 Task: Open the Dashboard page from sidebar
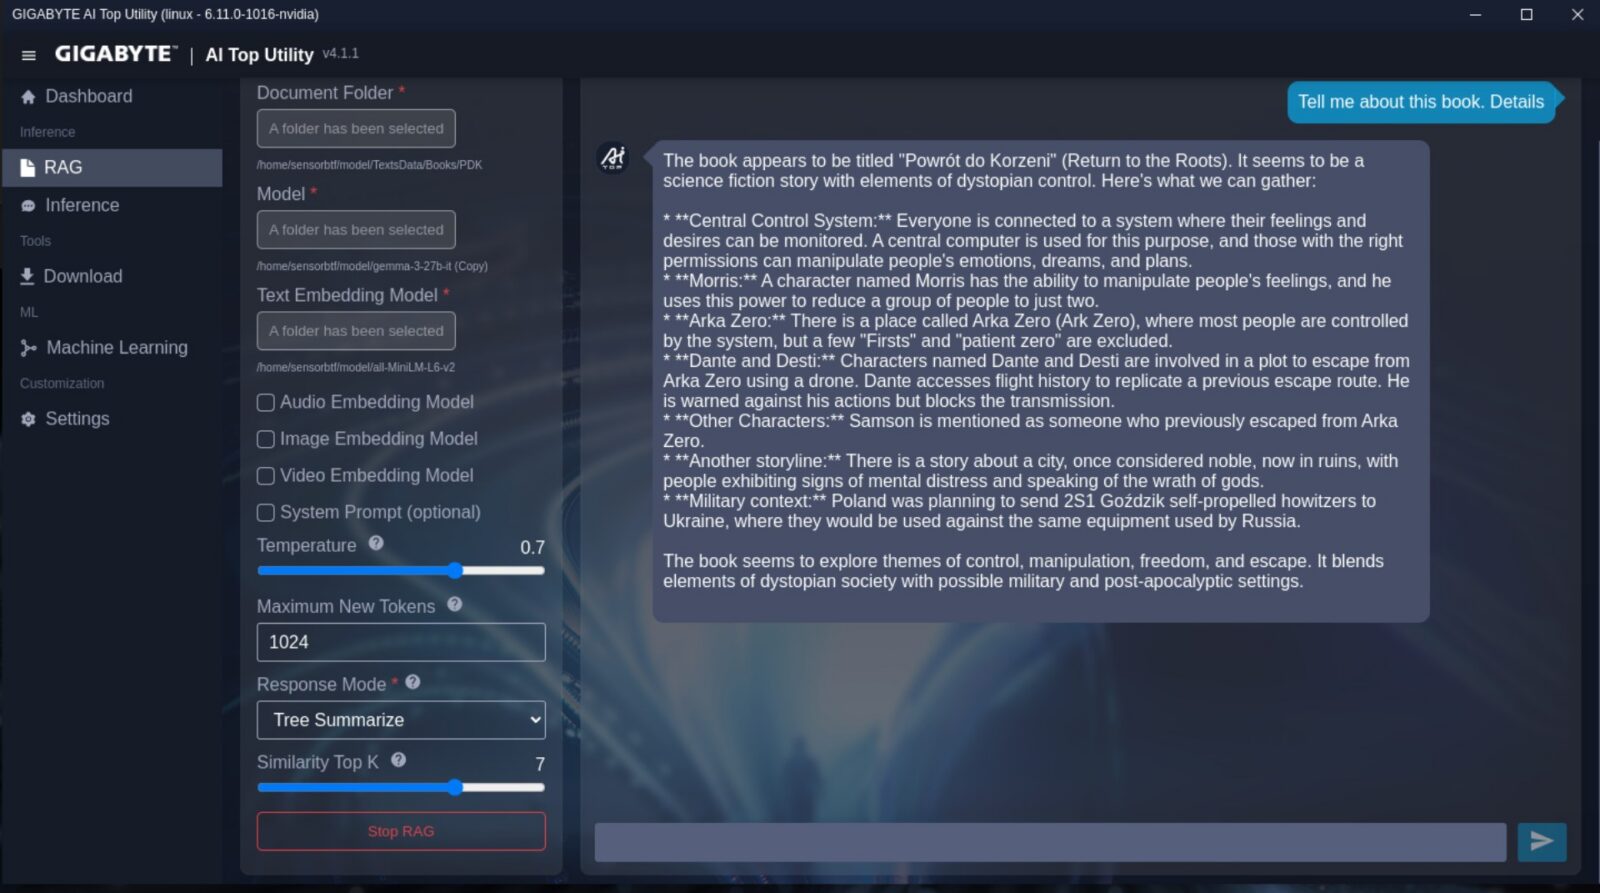(88, 96)
